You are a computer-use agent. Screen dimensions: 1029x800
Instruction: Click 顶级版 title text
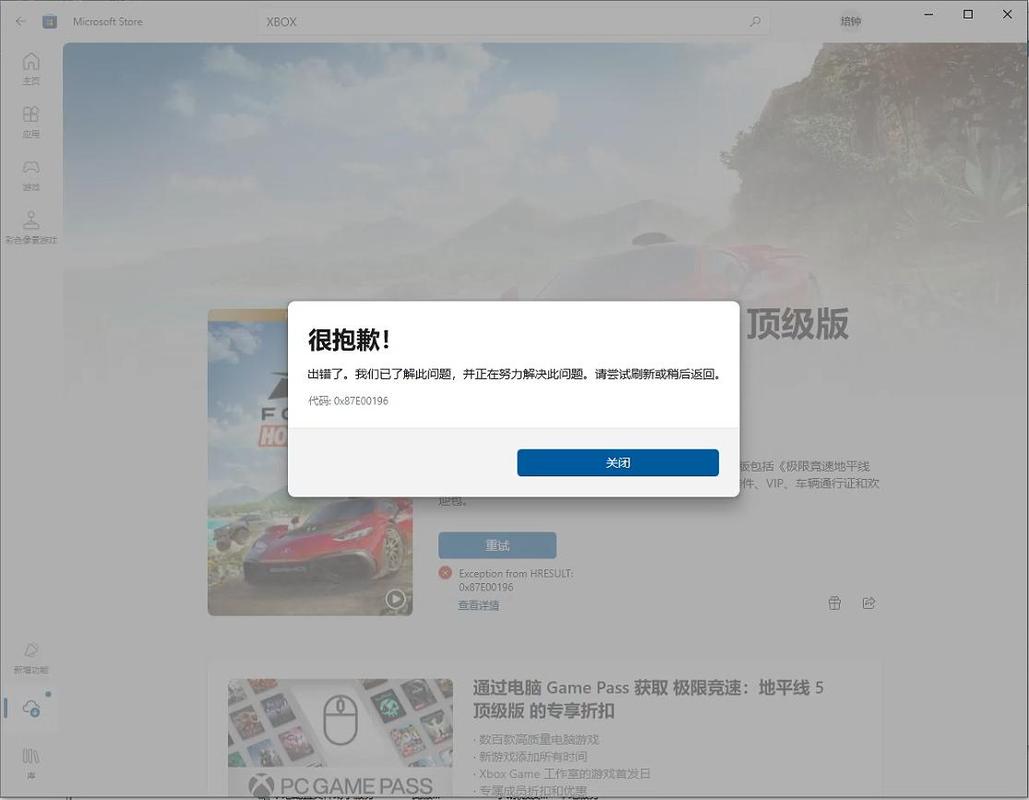pos(796,324)
